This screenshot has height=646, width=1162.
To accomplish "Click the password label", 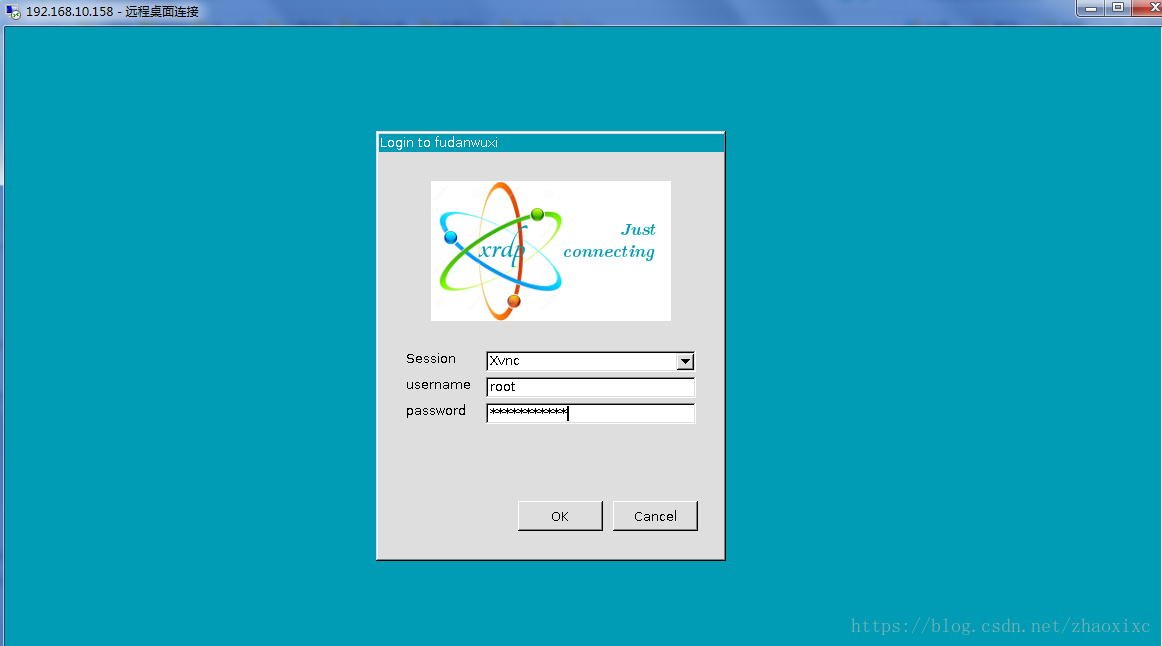I will click(436, 410).
